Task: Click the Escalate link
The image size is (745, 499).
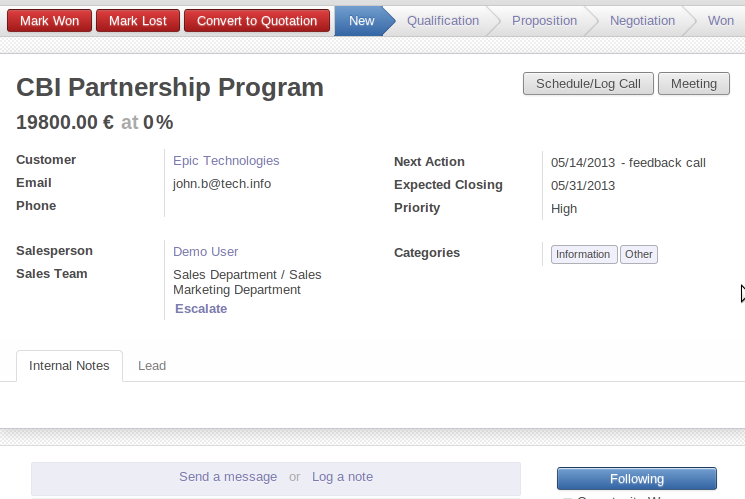Action: pyautogui.click(x=201, y=309)
